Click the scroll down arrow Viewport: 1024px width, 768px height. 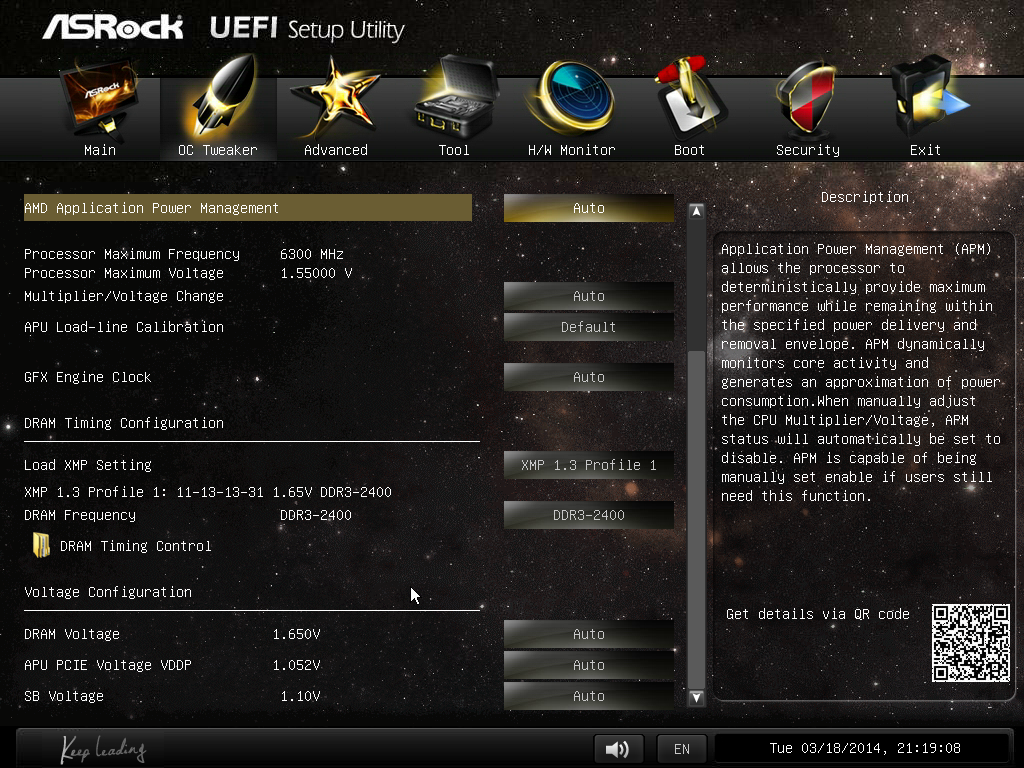tap(696, 697)
